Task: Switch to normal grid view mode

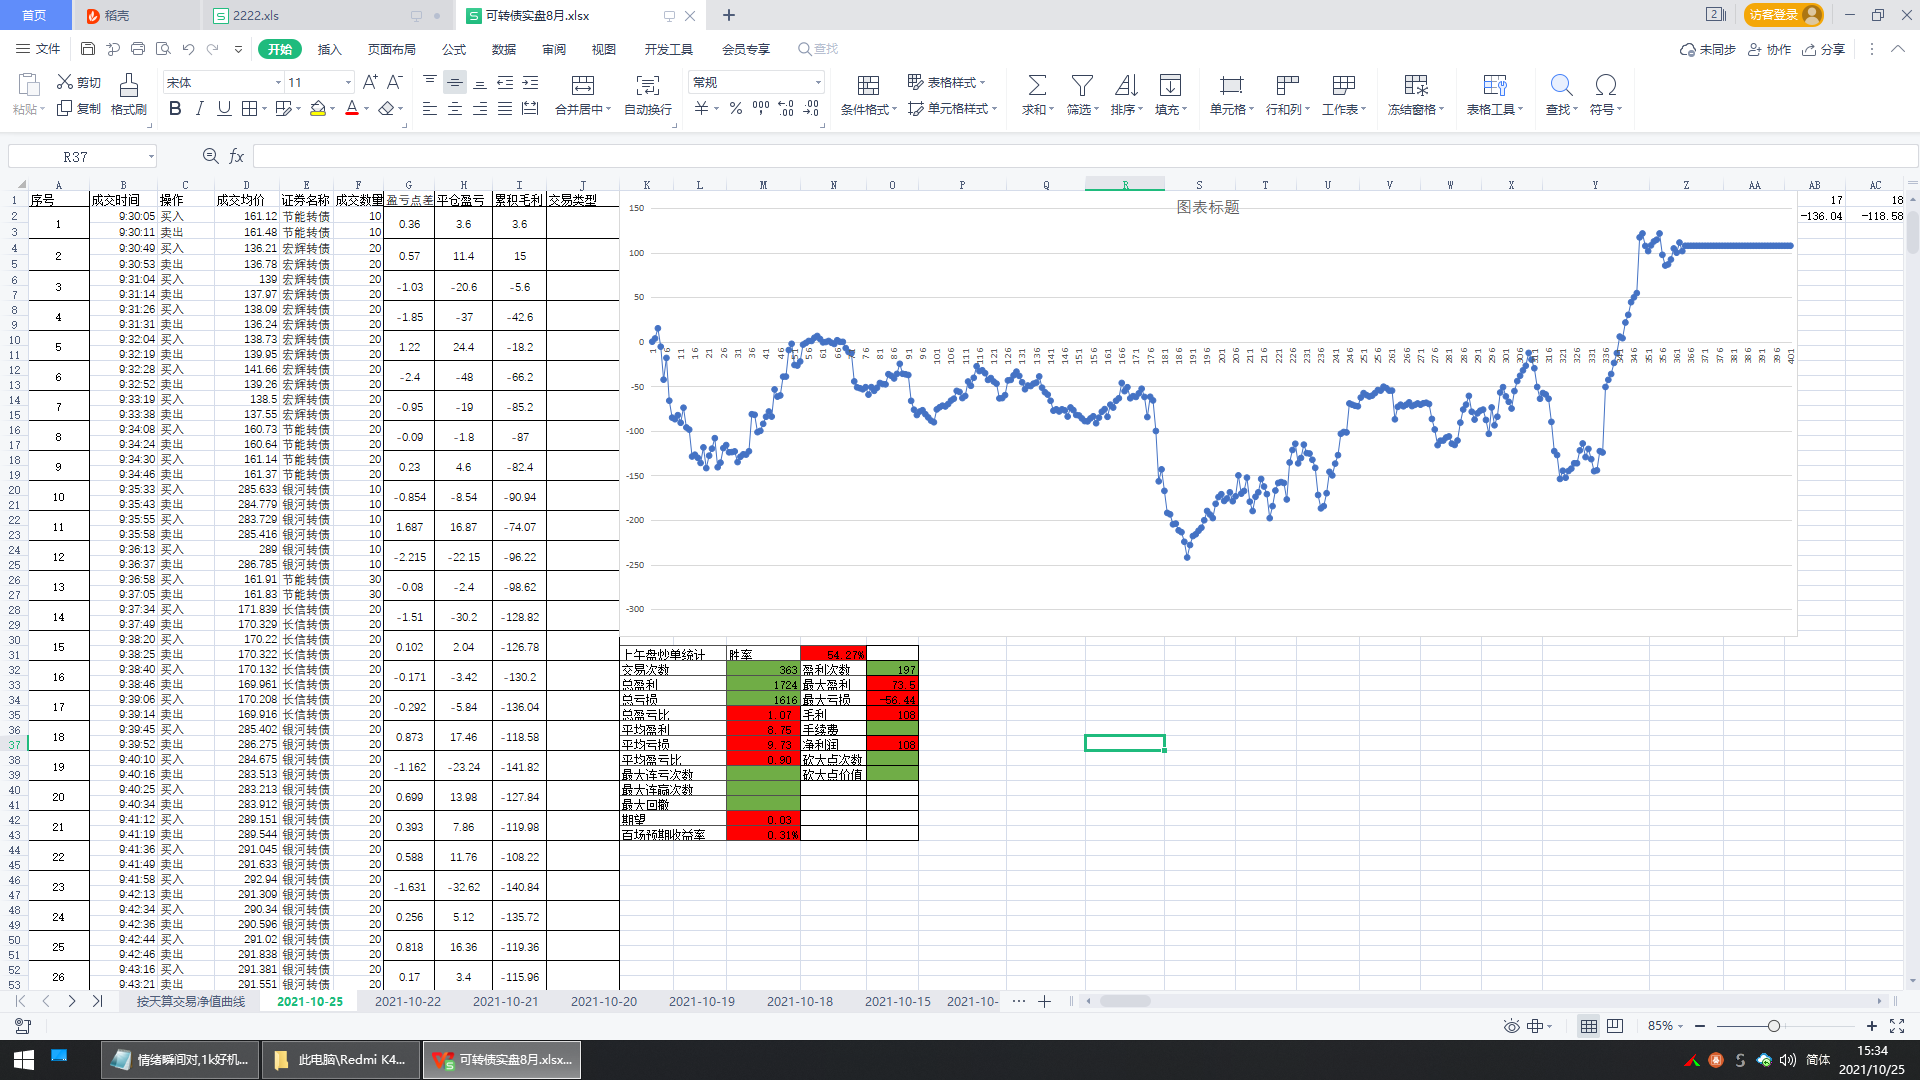Action: [1588, 1026]
